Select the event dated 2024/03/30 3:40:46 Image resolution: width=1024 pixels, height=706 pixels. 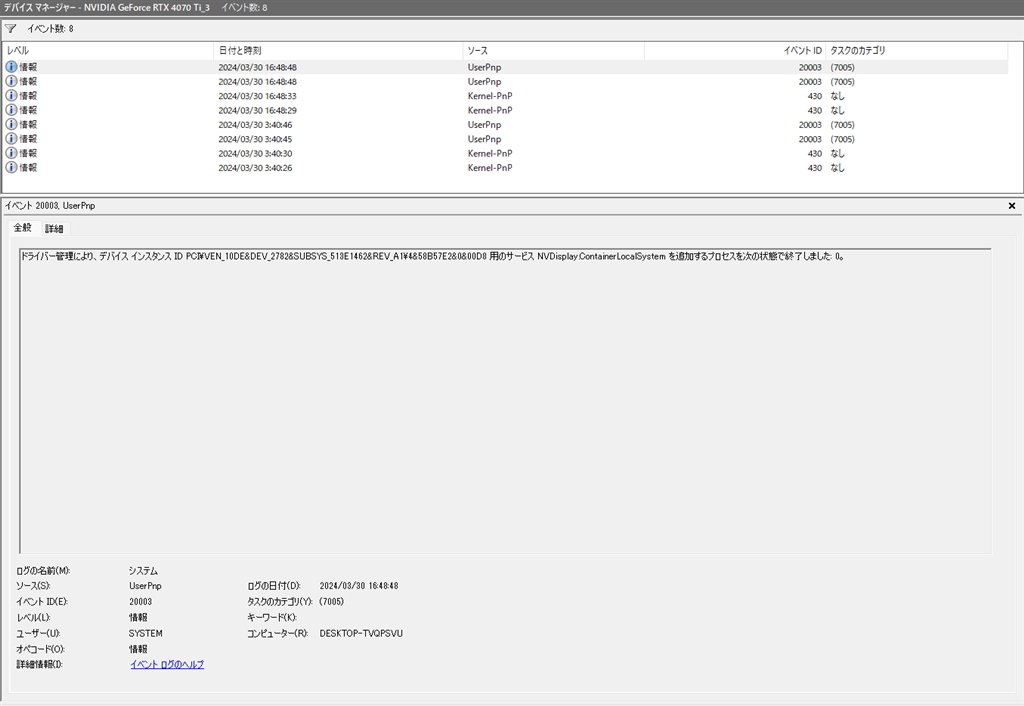pos(506,124)
